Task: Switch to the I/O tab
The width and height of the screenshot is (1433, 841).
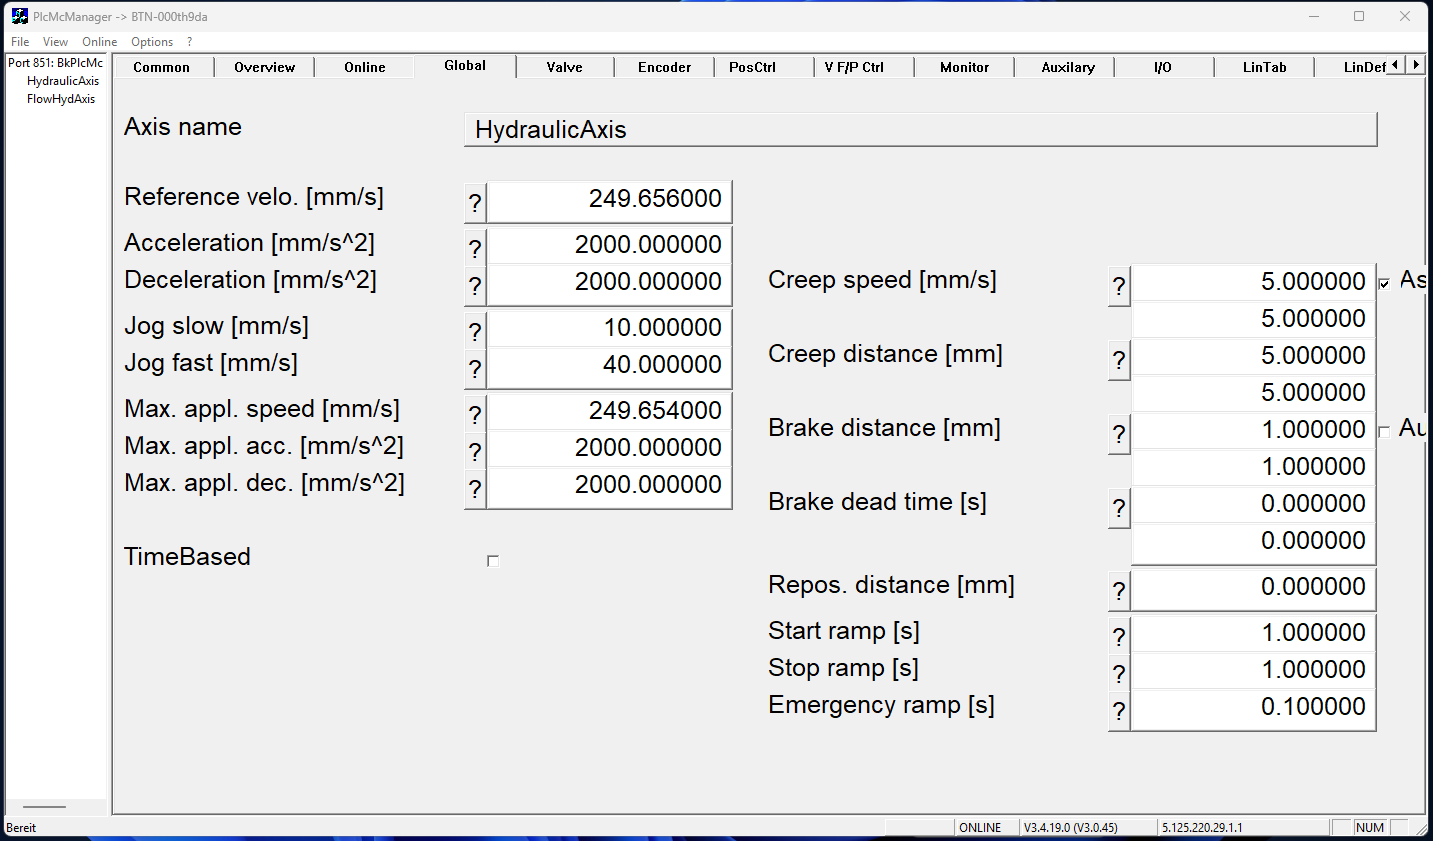Action: 1163,67
